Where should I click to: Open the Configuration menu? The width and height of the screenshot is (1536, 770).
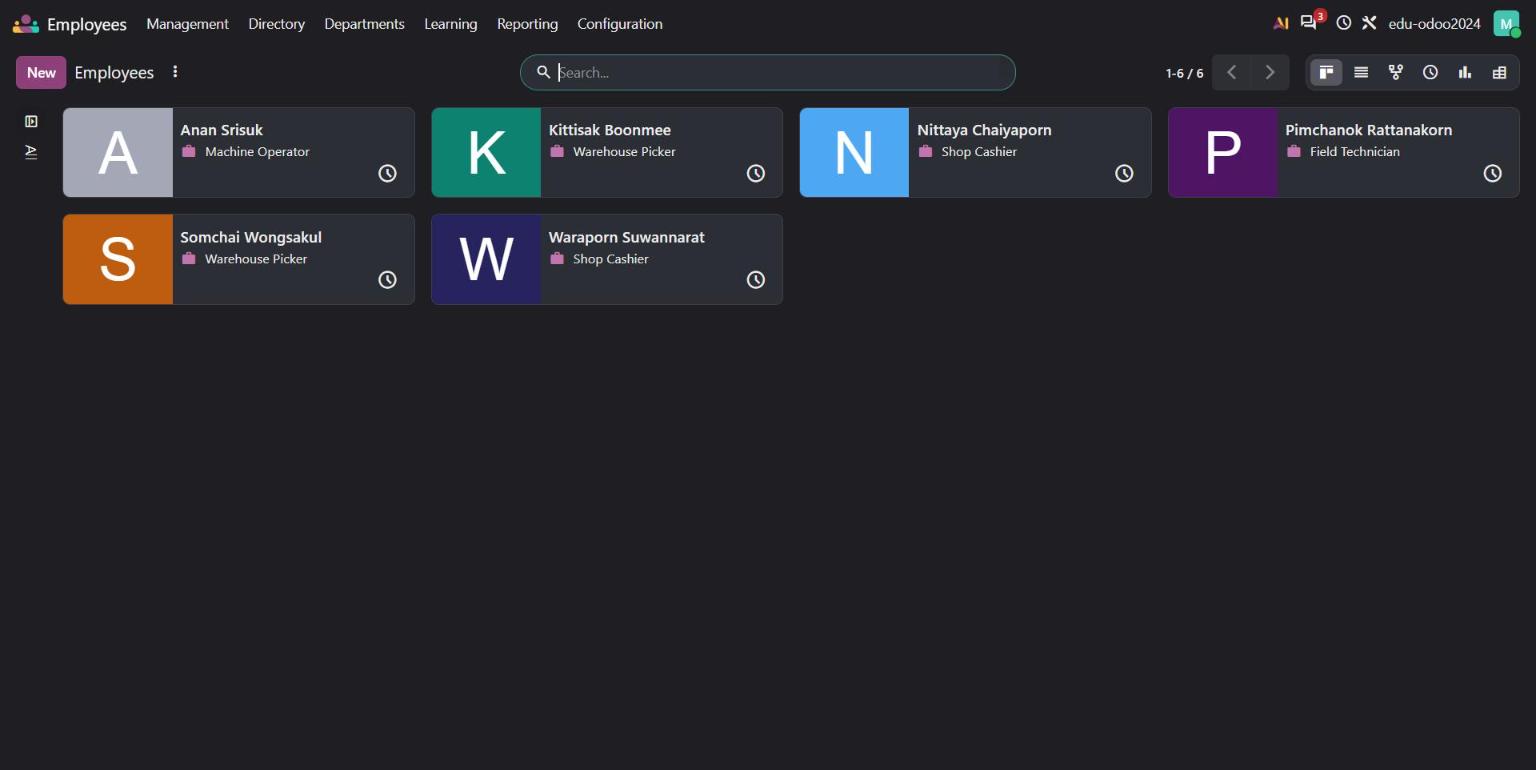point(620,24)
